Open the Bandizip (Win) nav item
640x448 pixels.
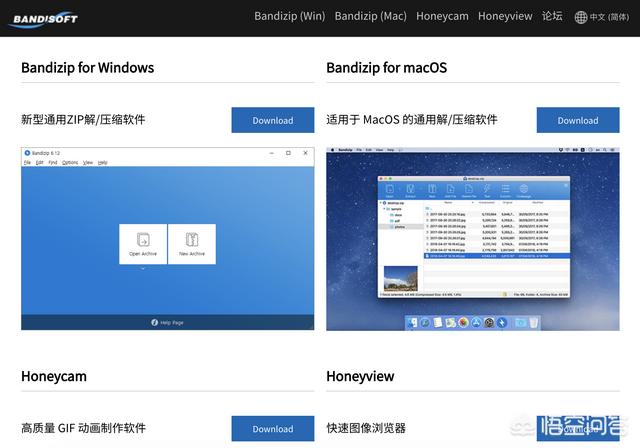coord(289,16)
